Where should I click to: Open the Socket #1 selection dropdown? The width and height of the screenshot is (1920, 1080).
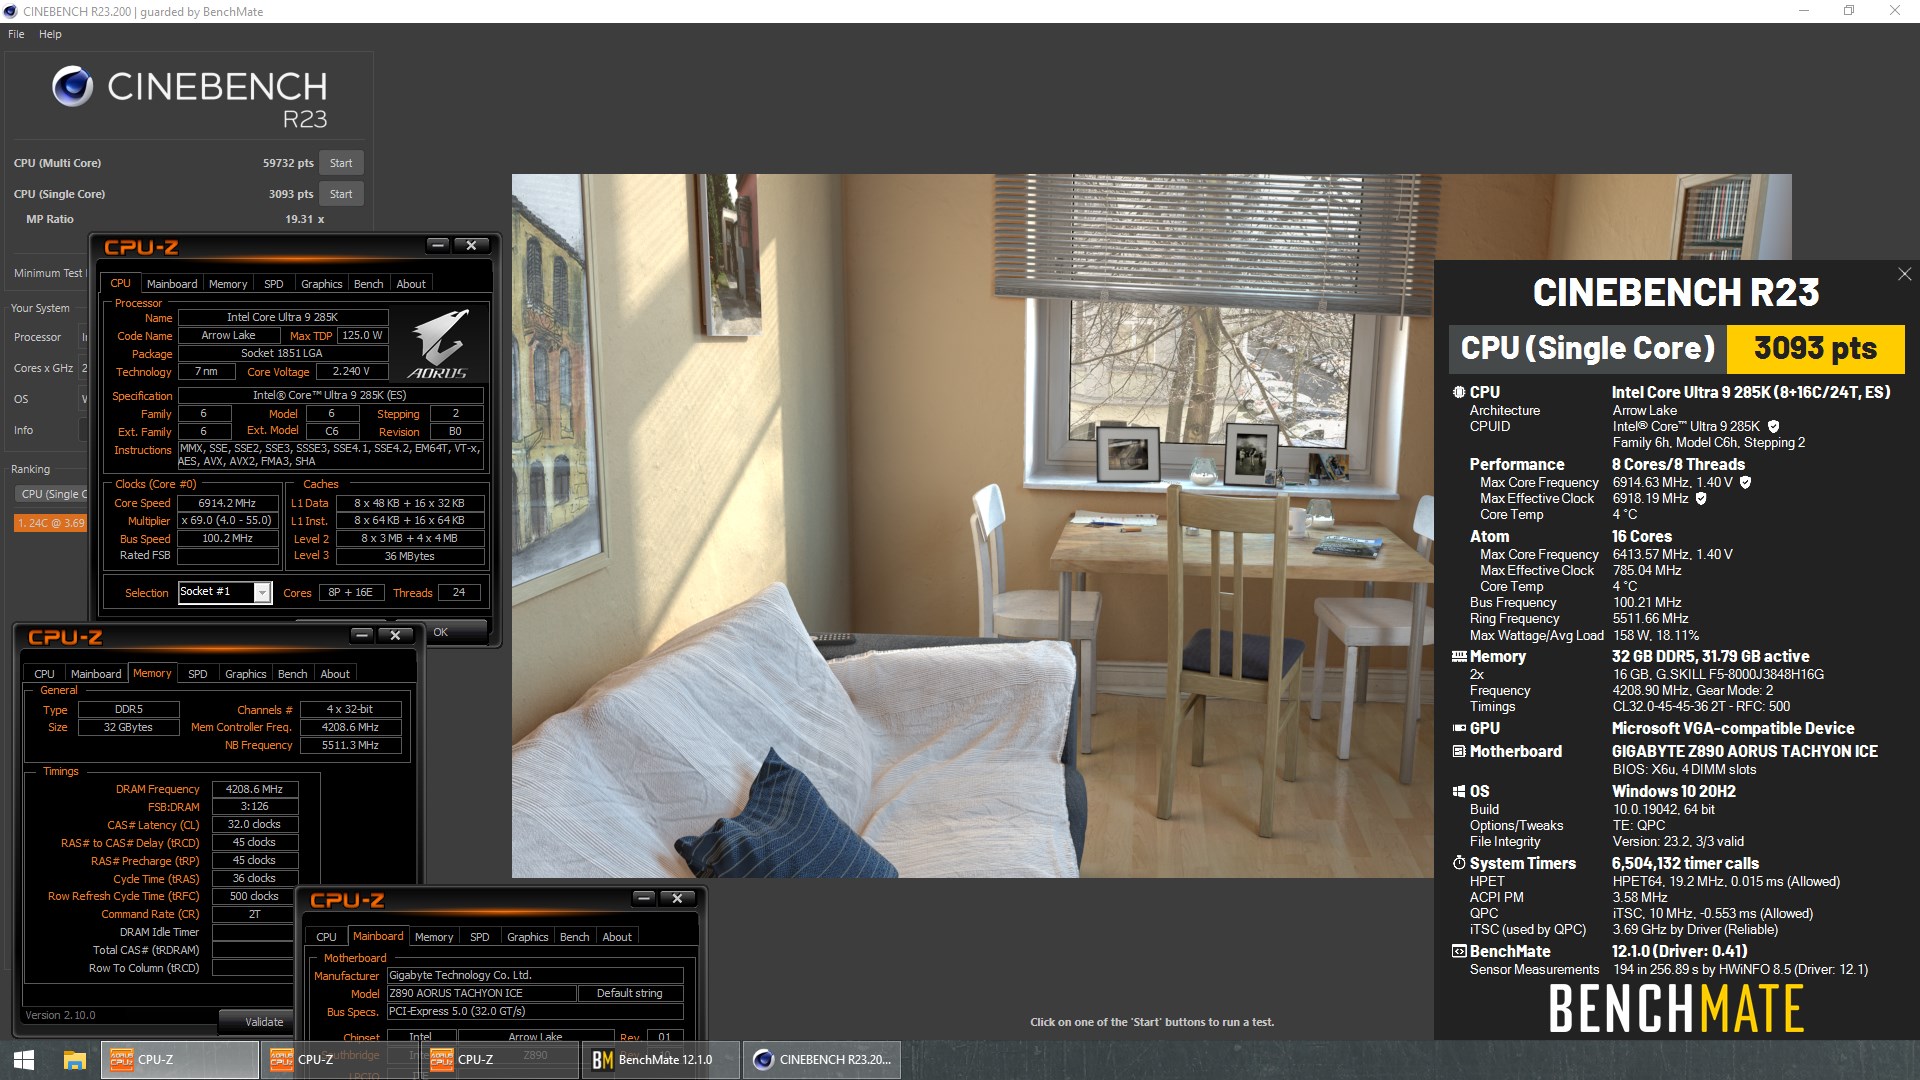262,593
